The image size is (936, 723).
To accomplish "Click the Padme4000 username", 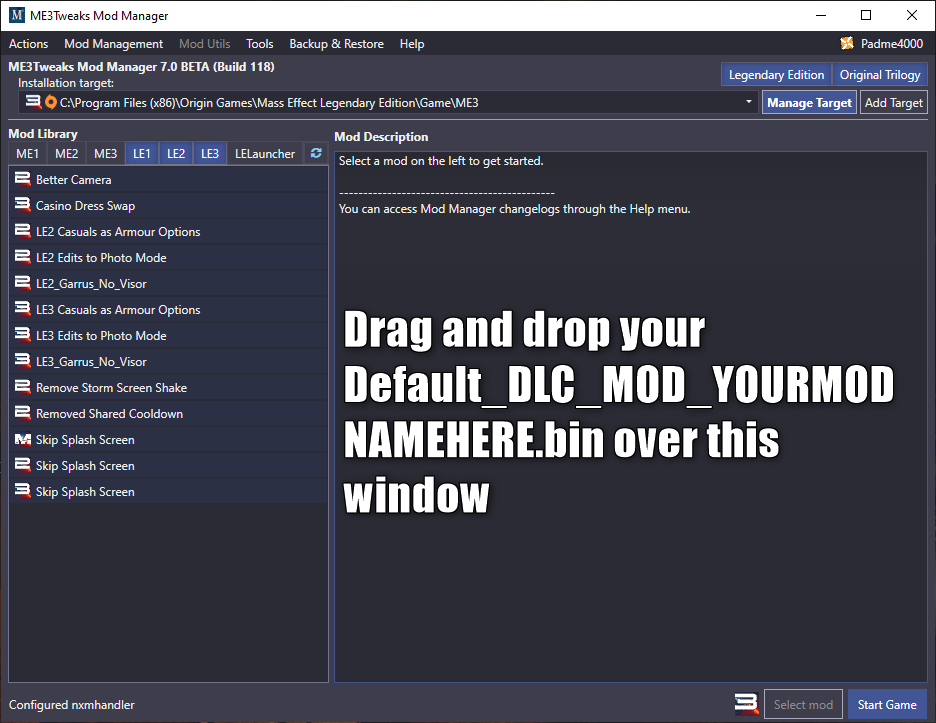I will [892, 44].
